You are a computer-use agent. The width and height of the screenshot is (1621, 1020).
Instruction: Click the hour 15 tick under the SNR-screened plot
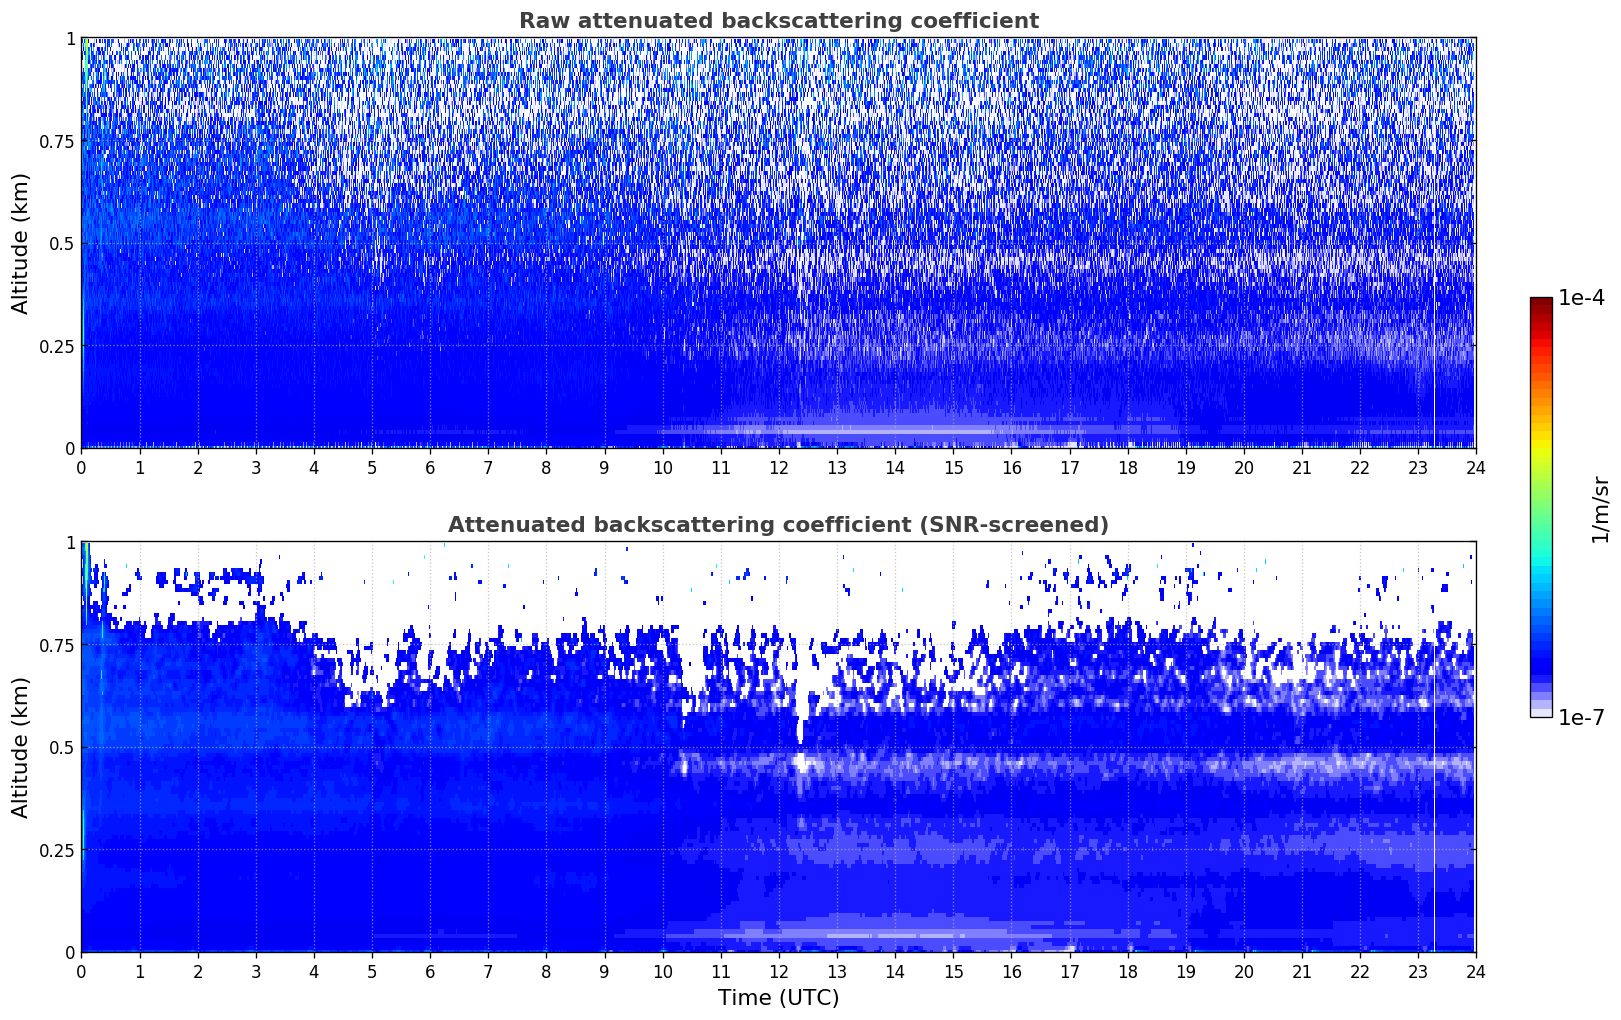[953, 971]
